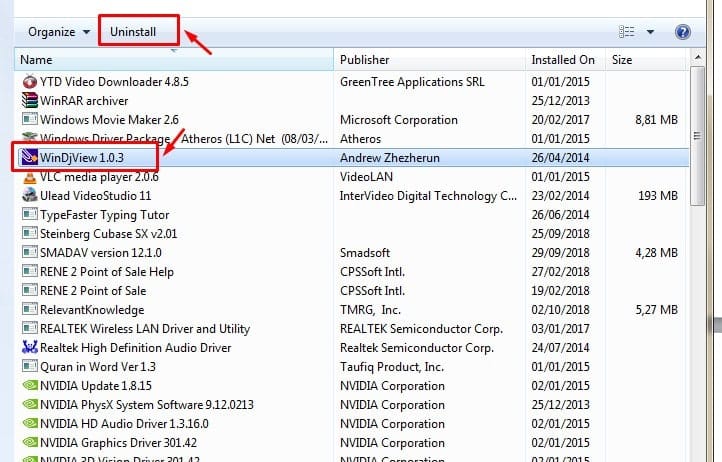Viewport: 722px width, 462px height.
Task: Click the Andrew Zhezherun publisher cell
Action: [x=390, y=158]
